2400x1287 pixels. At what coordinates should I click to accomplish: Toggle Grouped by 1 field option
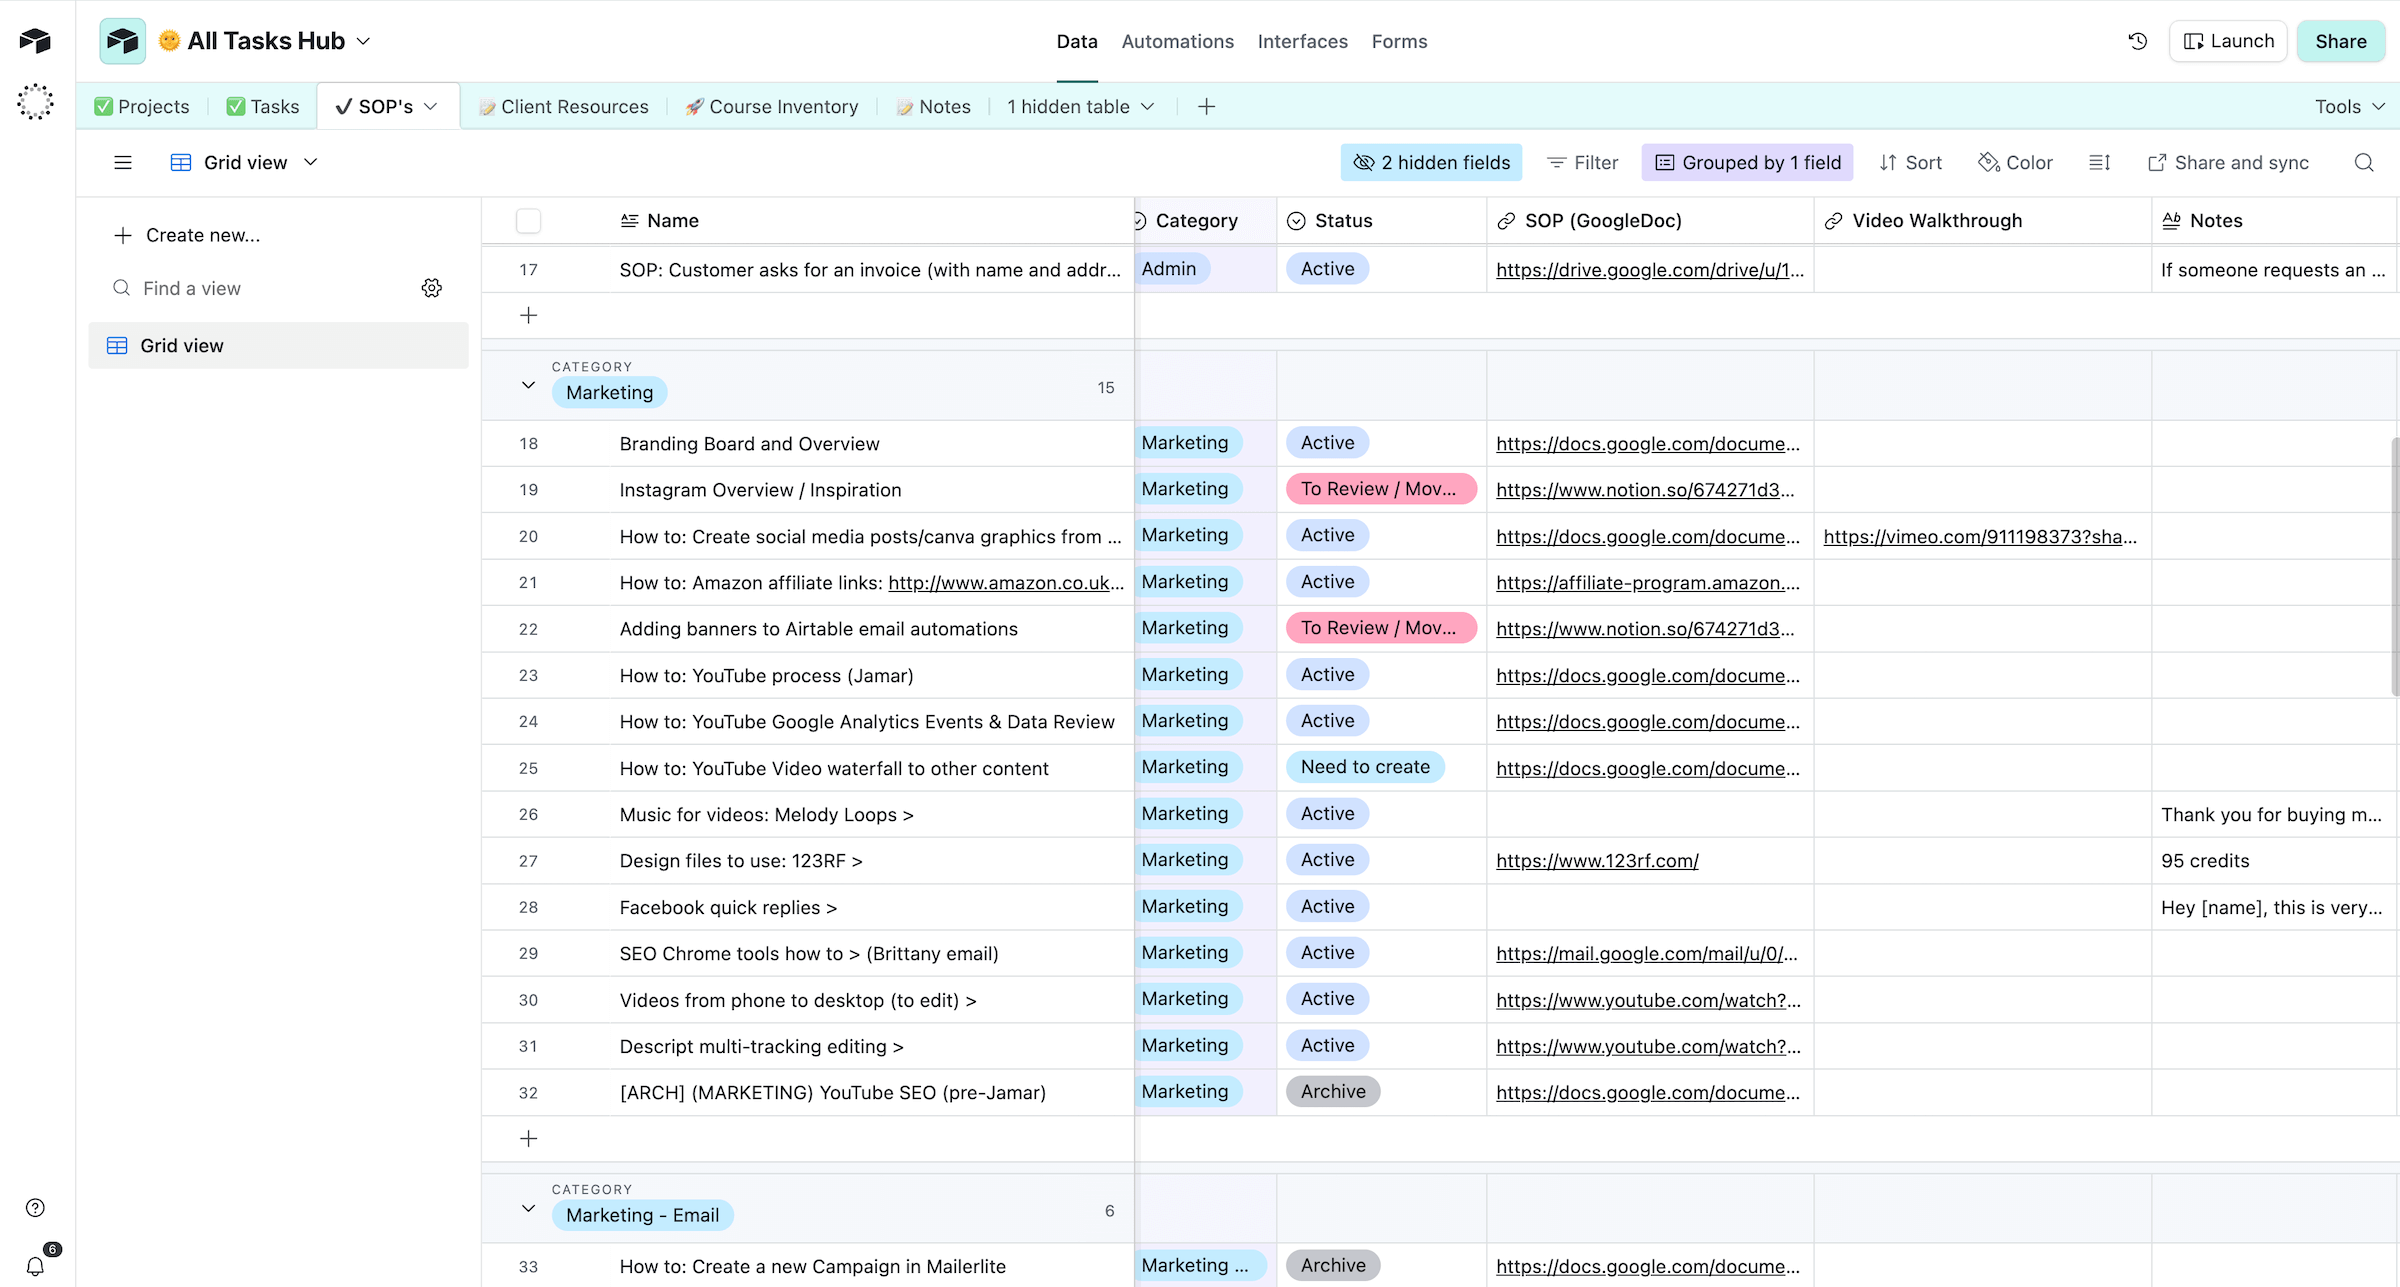pyautogui.click(x=1747, y=162)
